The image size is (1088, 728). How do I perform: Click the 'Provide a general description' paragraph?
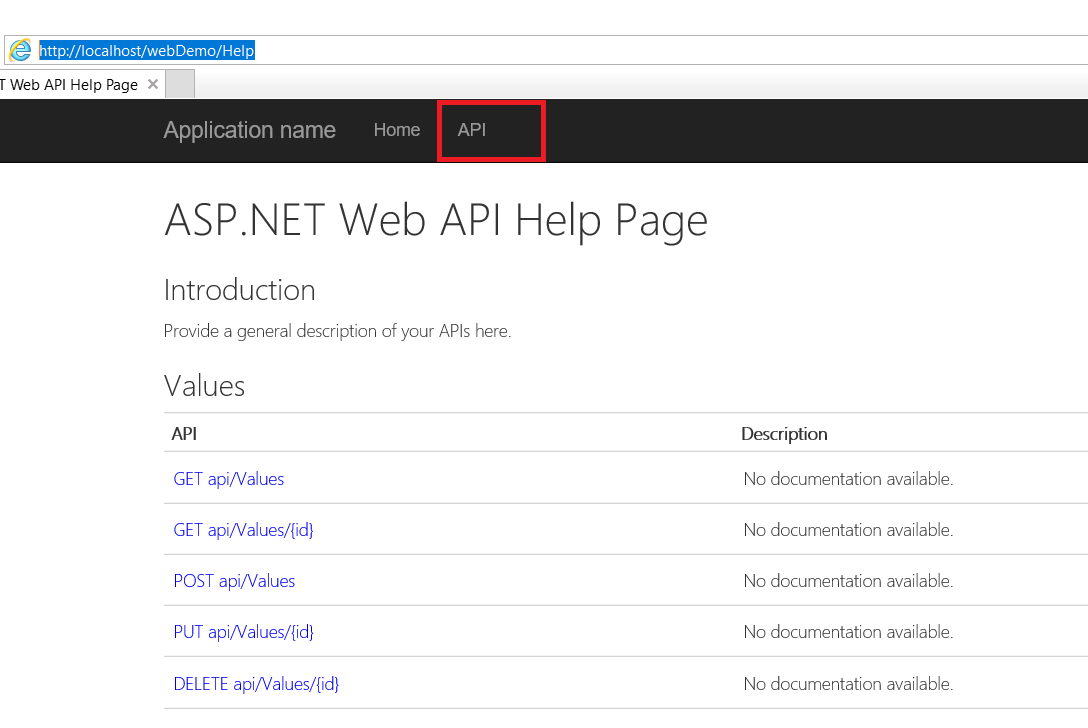337,331
